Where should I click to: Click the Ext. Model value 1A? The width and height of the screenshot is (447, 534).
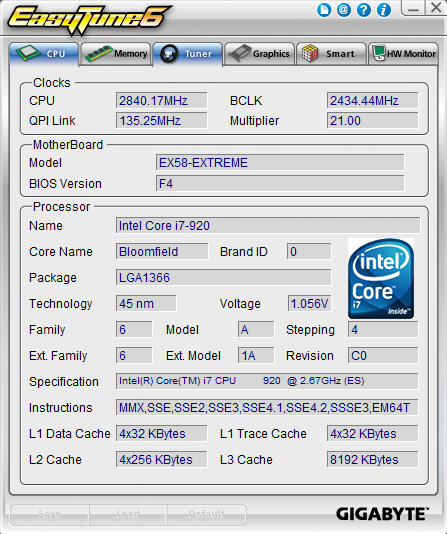[256, 356]
